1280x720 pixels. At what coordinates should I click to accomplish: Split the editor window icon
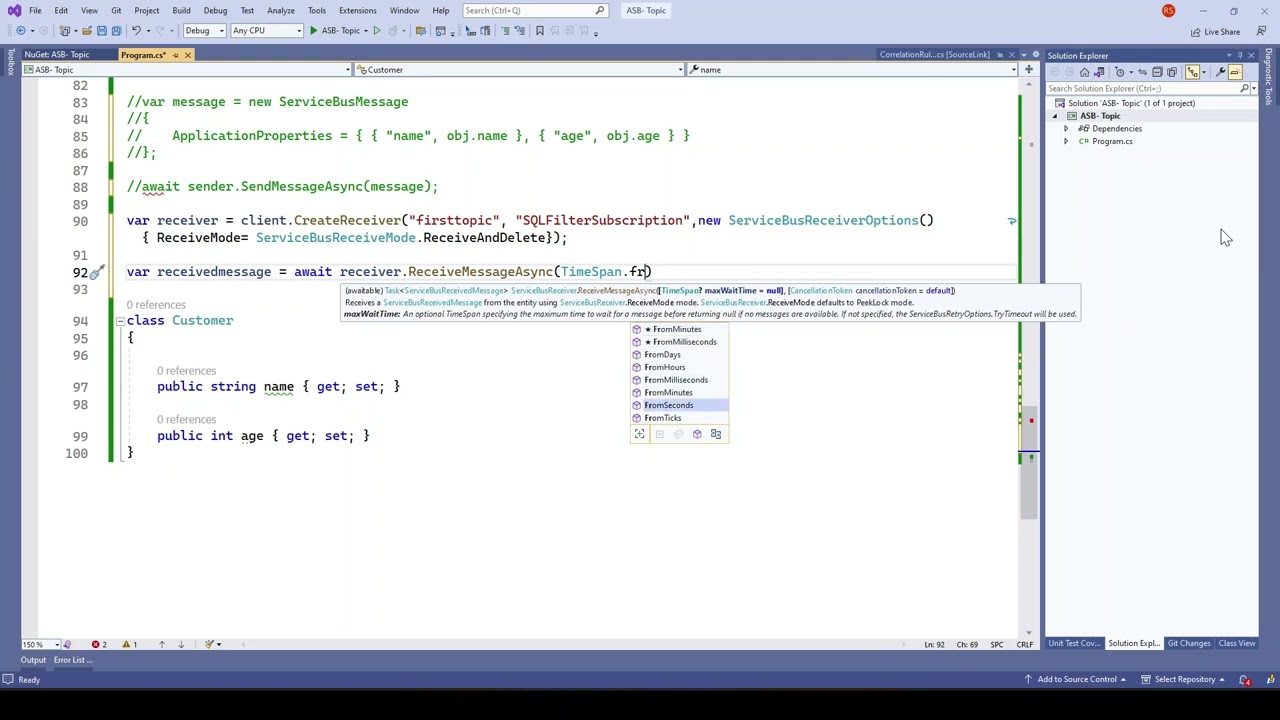point(1028,70)
